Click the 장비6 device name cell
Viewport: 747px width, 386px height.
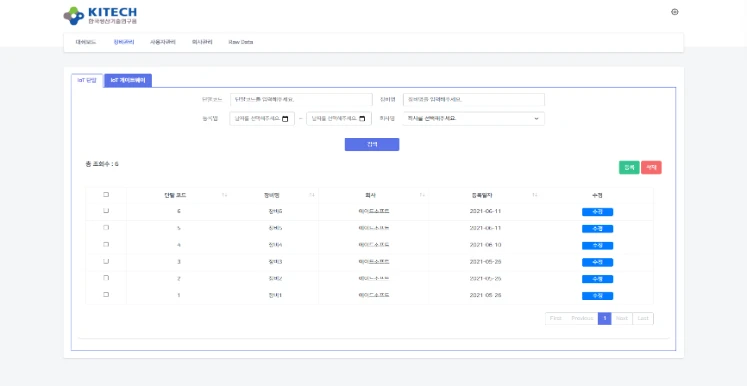[x=275, y=211]
